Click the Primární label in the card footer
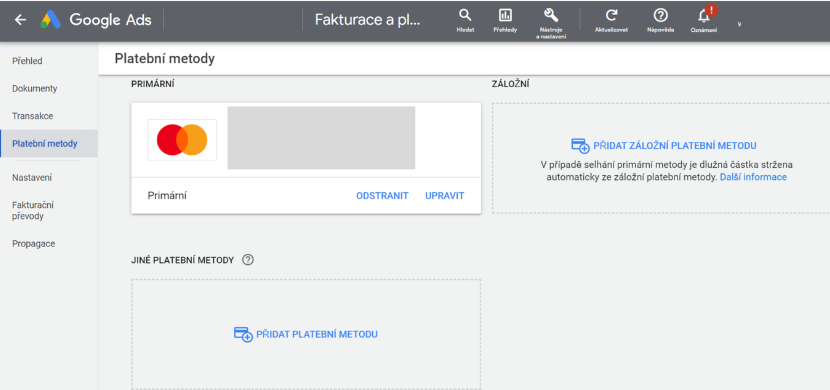The width and height of the screenshot is (830, 390). pyautogui.click(x=167, y=196)
